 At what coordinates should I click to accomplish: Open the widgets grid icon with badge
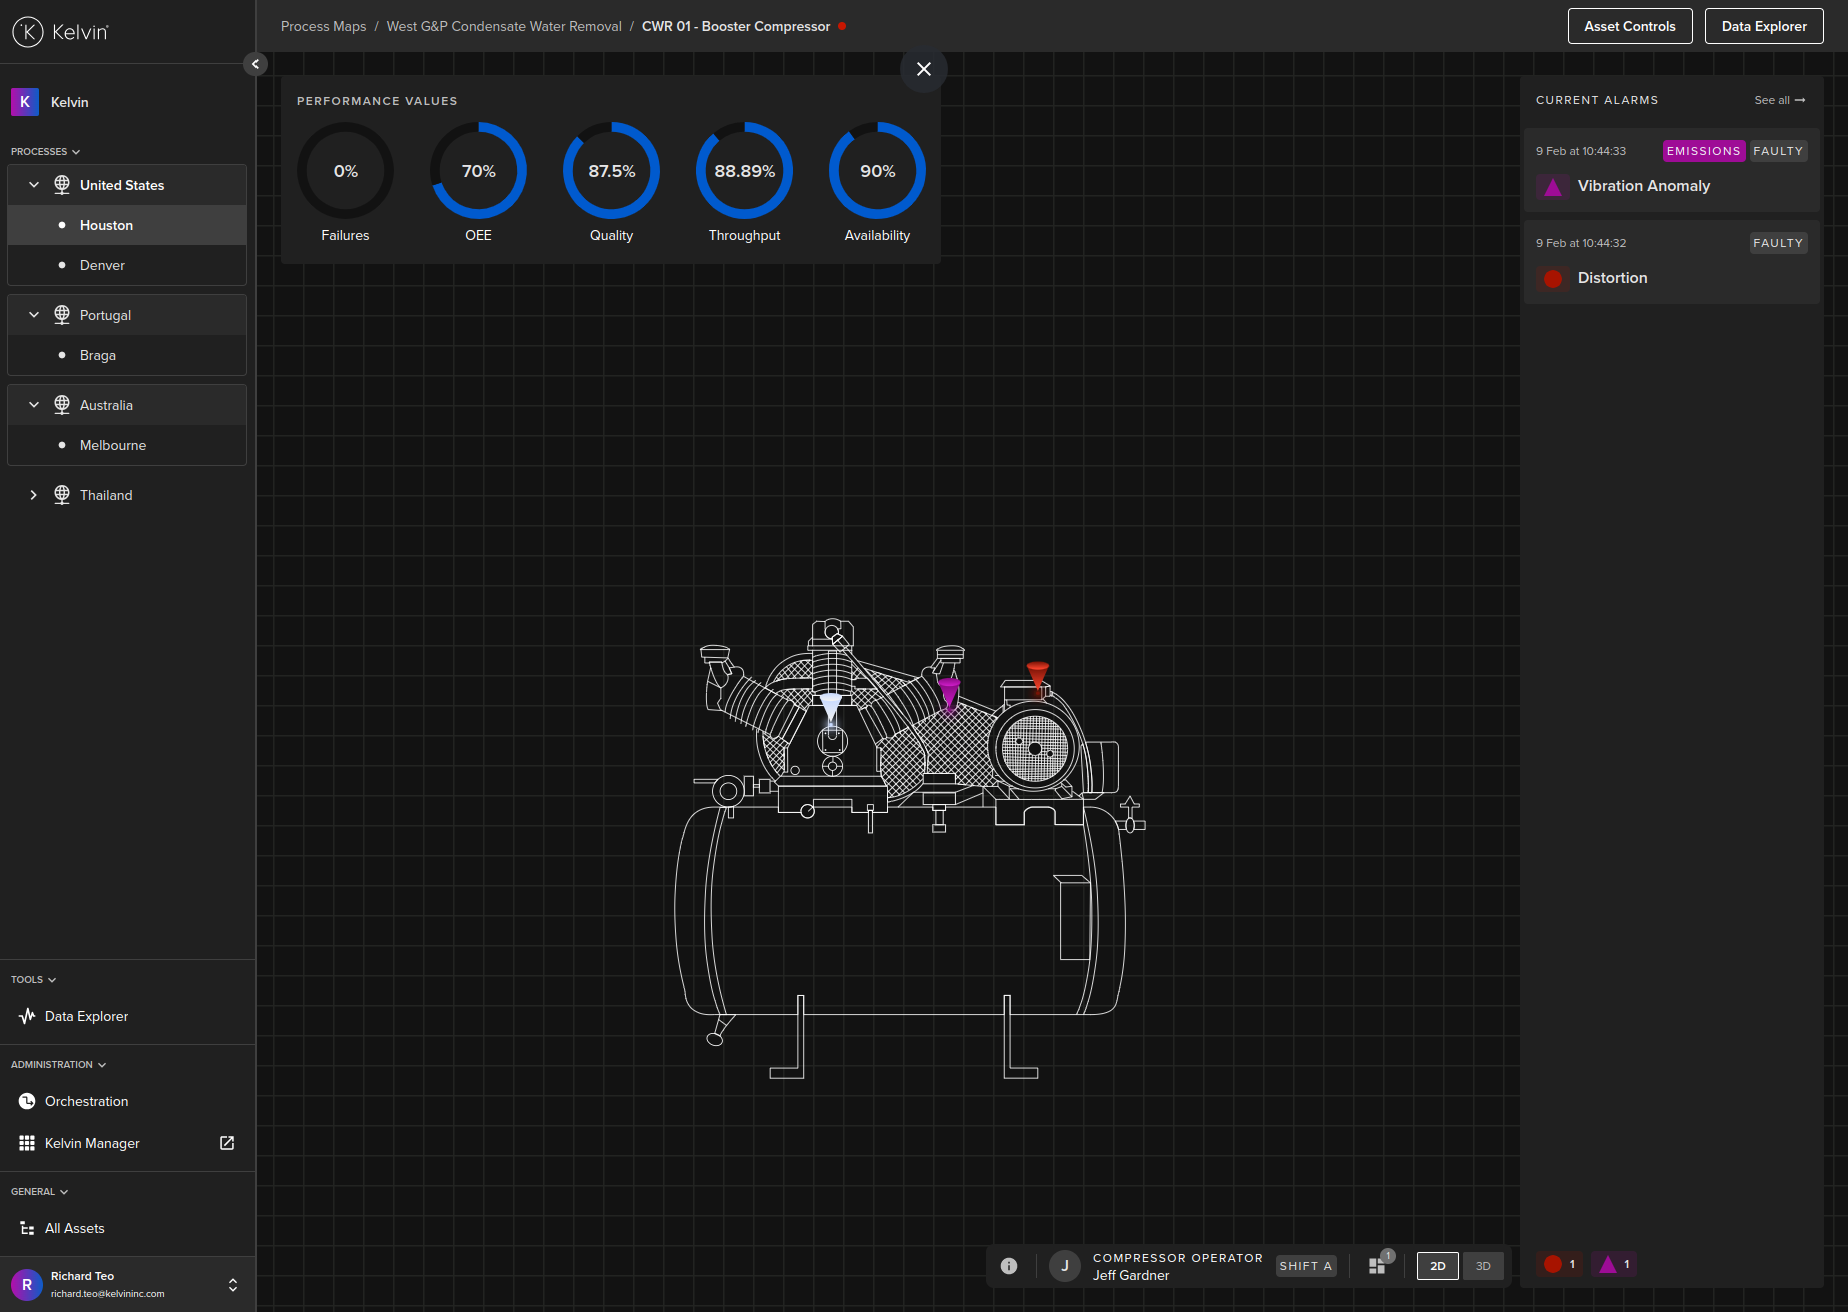click(x=1378, y=1265)
